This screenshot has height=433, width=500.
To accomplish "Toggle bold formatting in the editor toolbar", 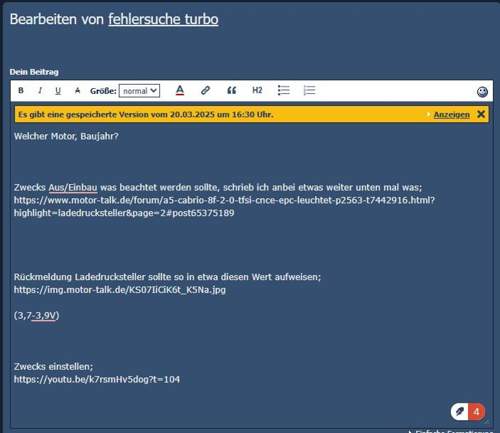I will pyautogui.click(x=21, y=90).
